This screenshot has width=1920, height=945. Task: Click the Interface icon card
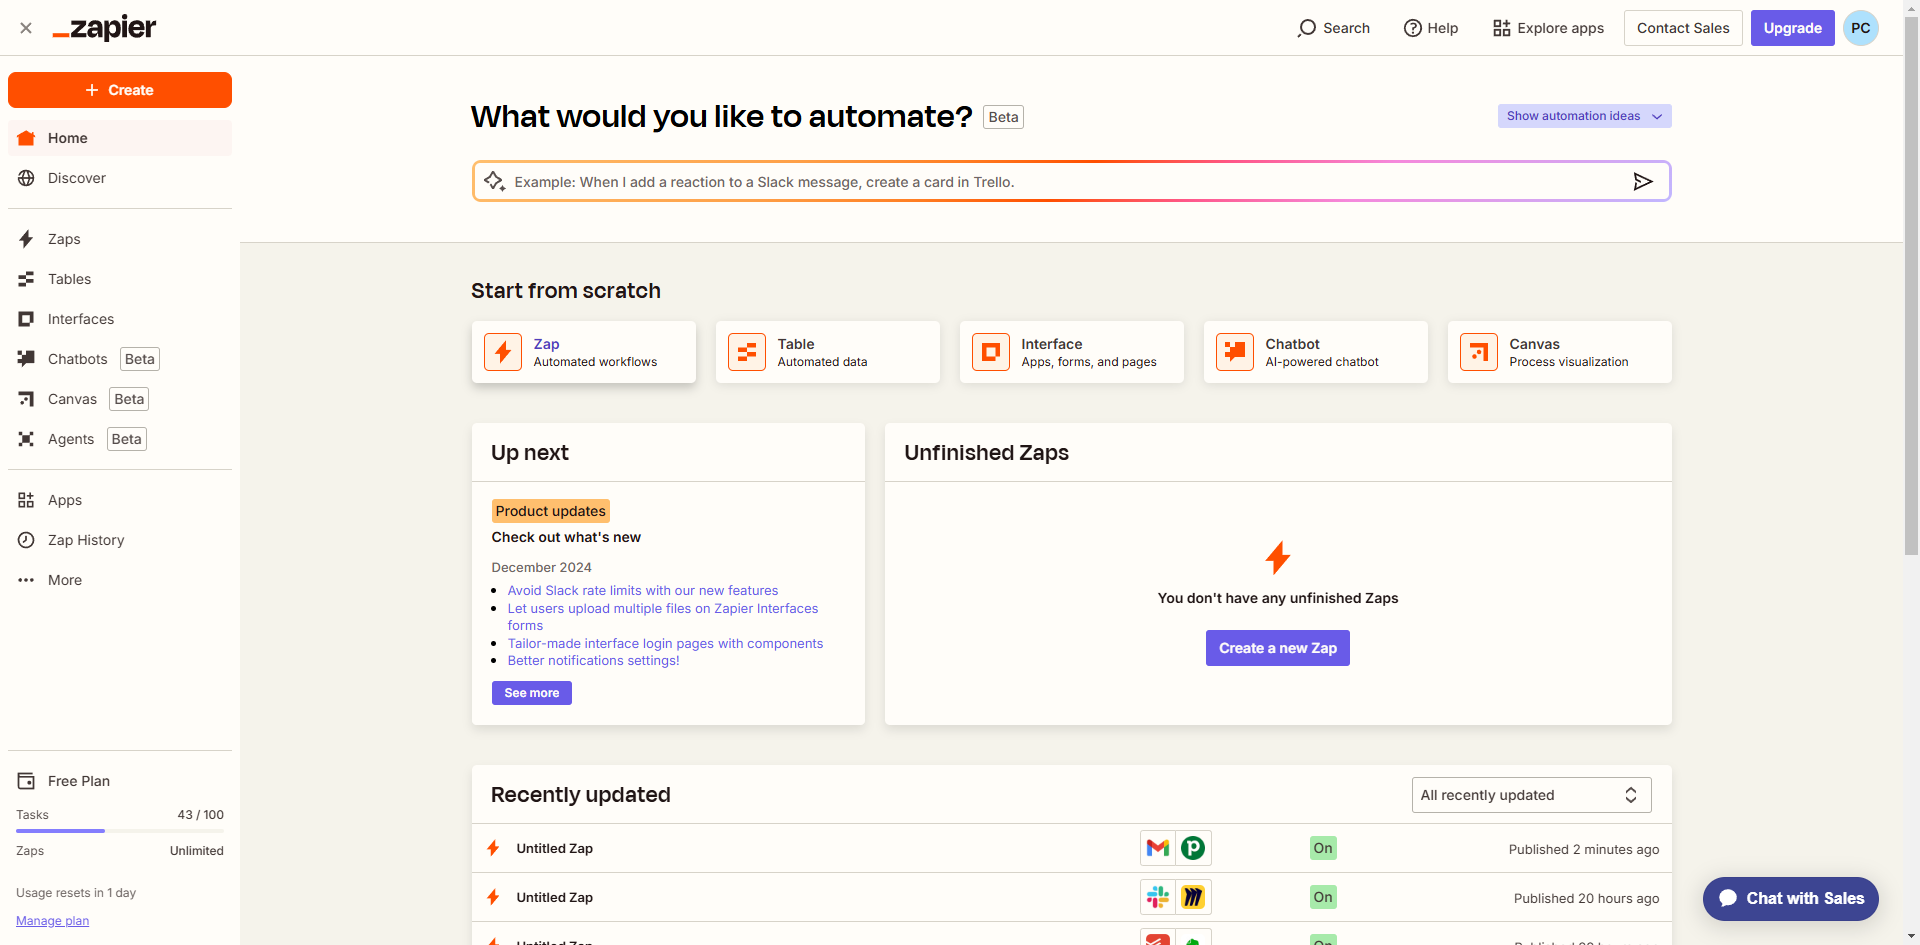pyautogui.click(x=991, y=352)
